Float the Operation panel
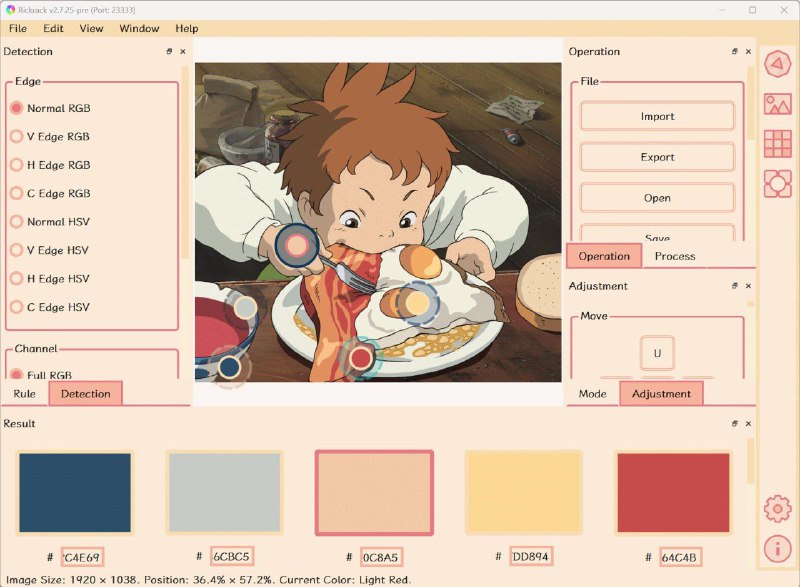The width and height of the screenshot is (800, 587). pos(735,52)
